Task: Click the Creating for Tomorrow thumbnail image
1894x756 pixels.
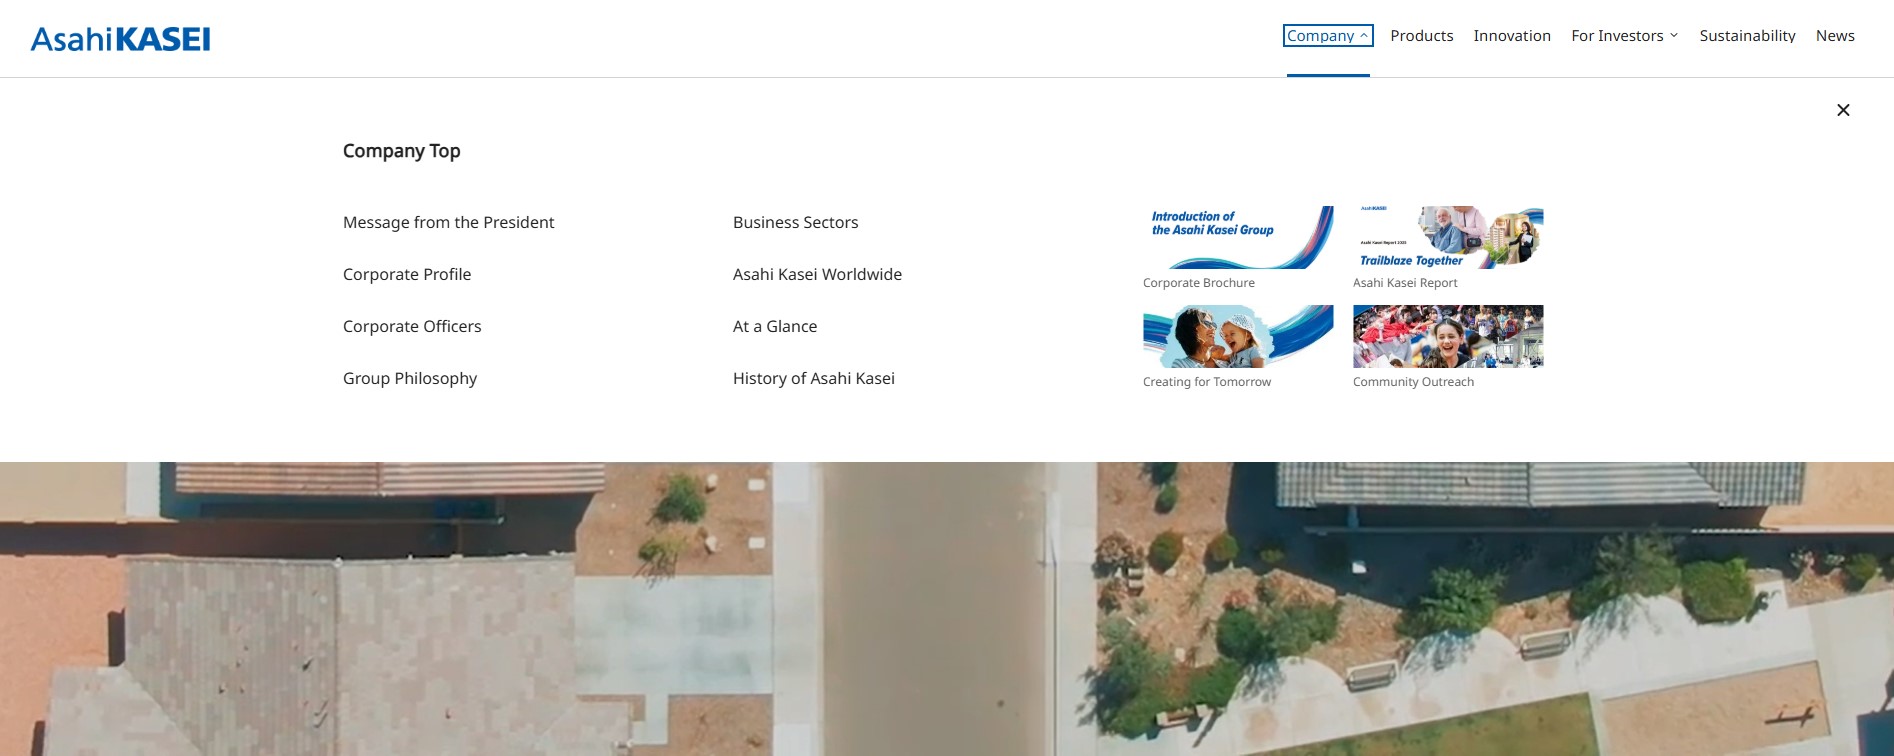Action: (x=1238, y=336)
